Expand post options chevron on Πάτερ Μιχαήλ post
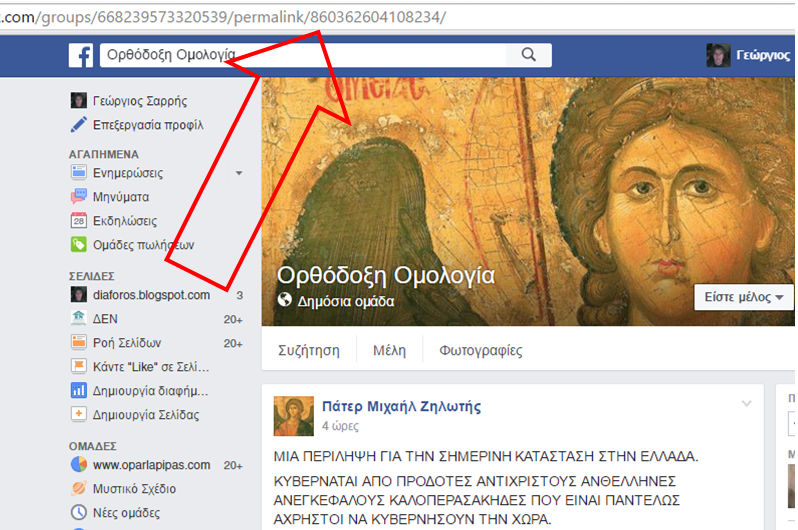798x530 pixels. tap(746, 404)
